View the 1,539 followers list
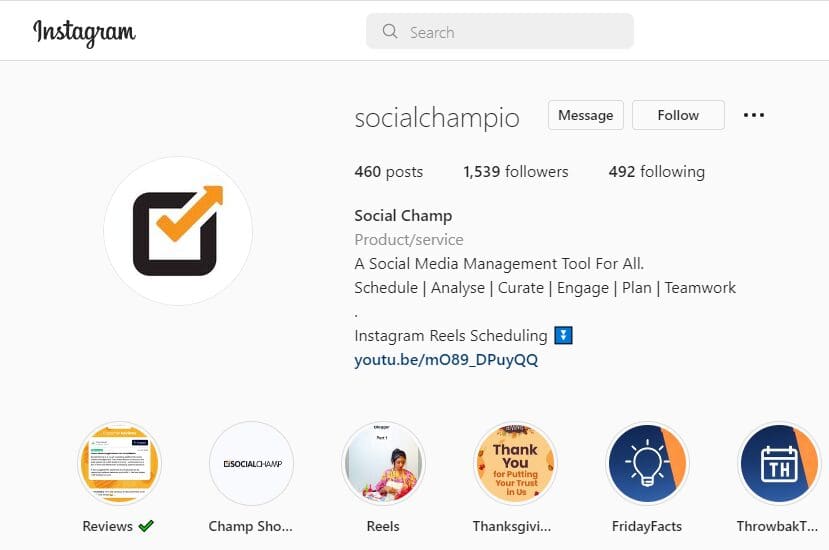 coord(515,172)
